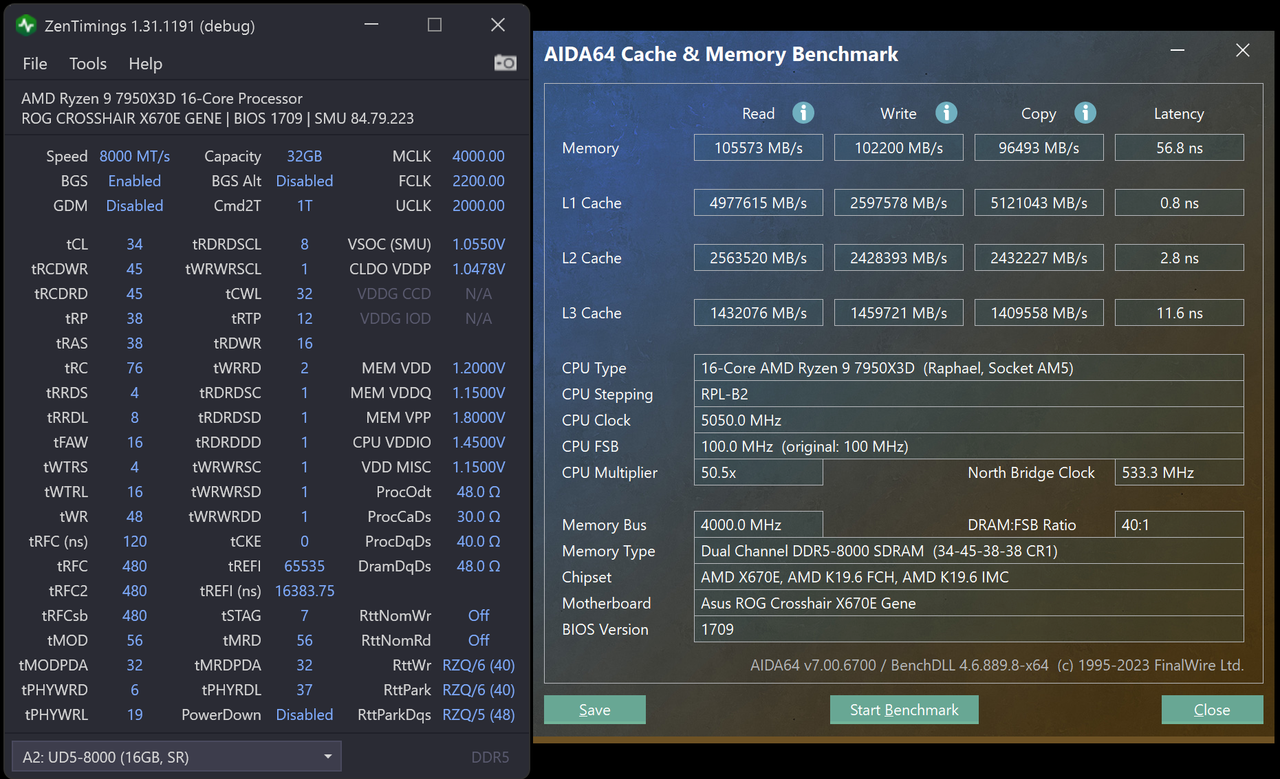Click the CPU Type field value
The width and height of the screenshot is (1280, 779).
(x=969, y=368)
